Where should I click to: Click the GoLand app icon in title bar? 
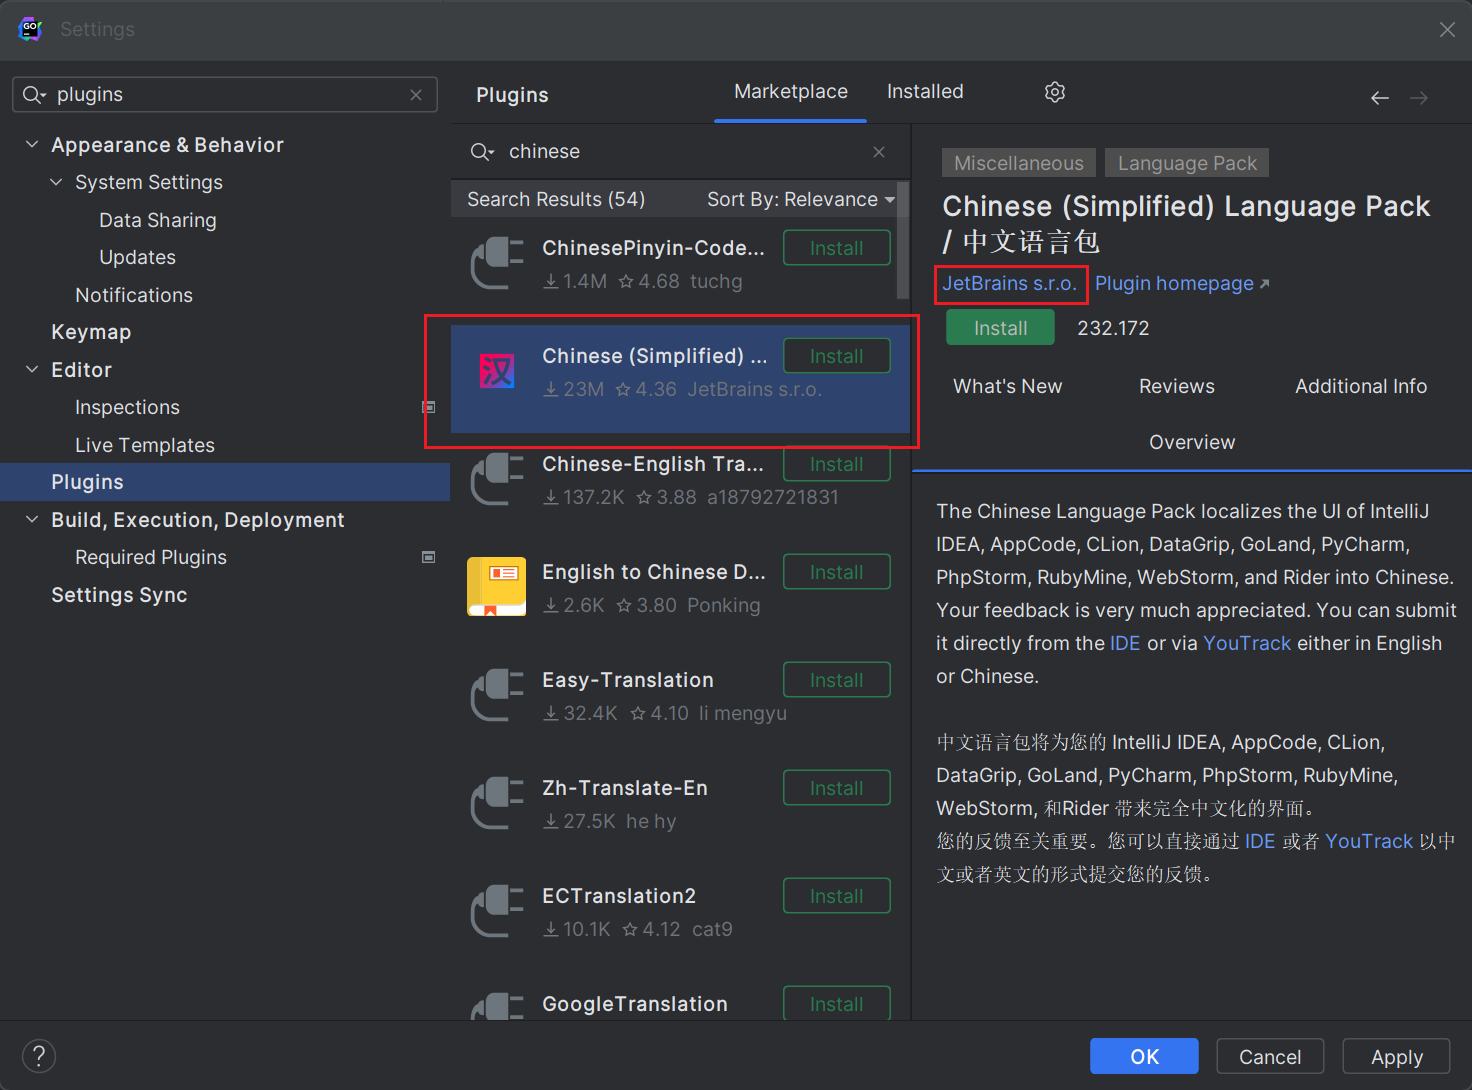coord(30,29)
